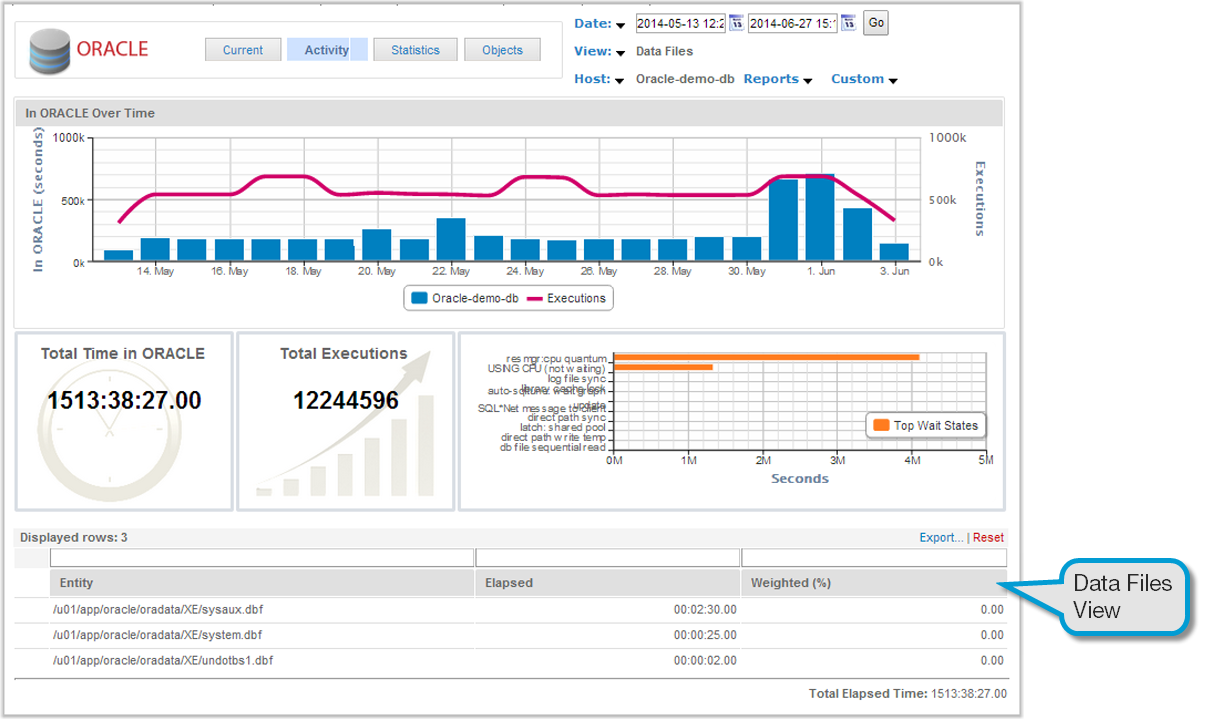
Task: Click the Go button
Action: pos(876,23)
